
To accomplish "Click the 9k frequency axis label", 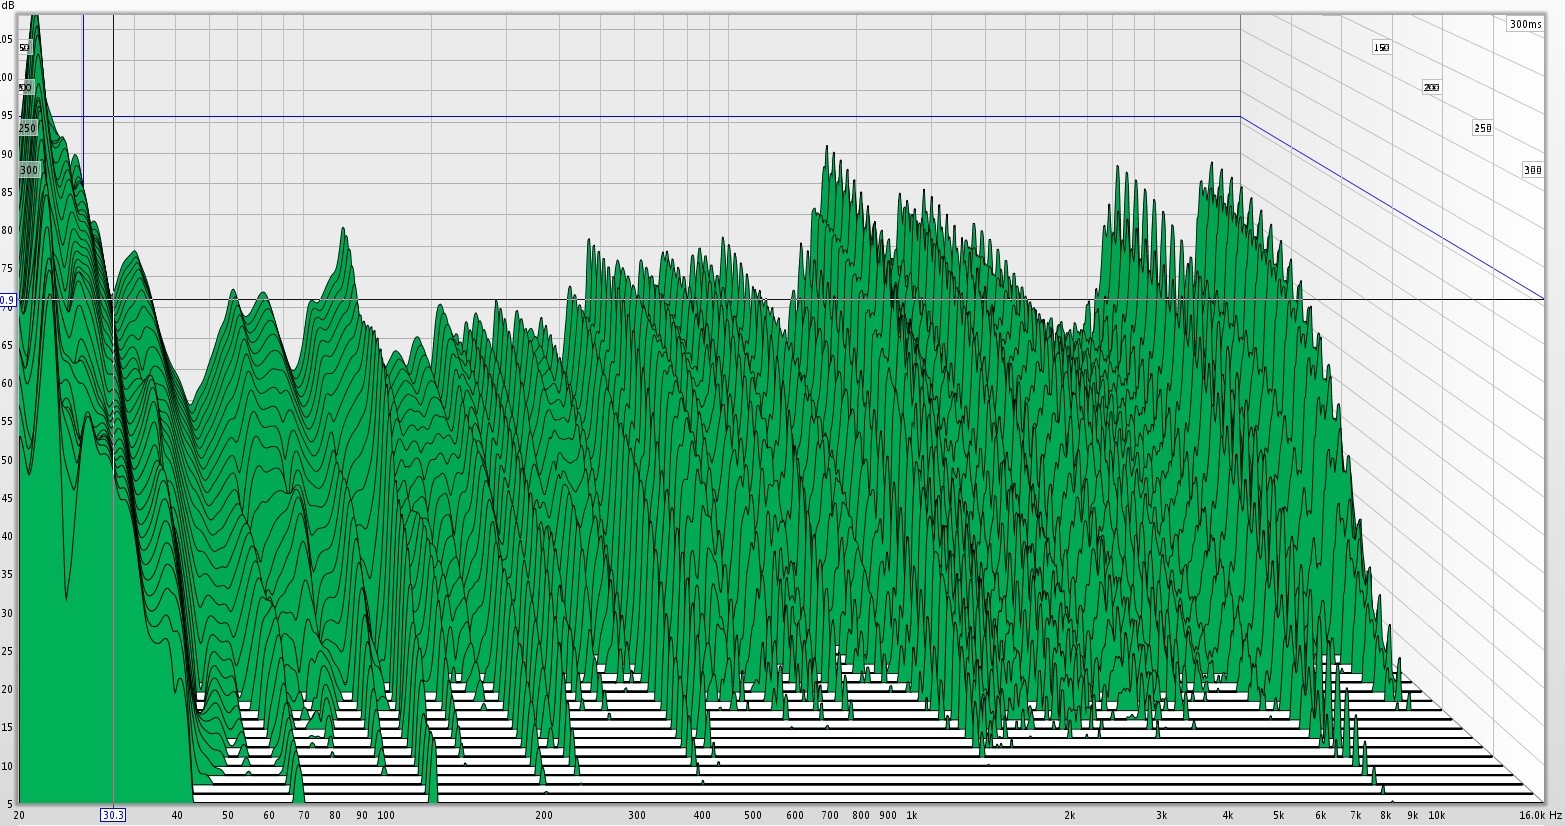I will click(x=1413, y=815).
